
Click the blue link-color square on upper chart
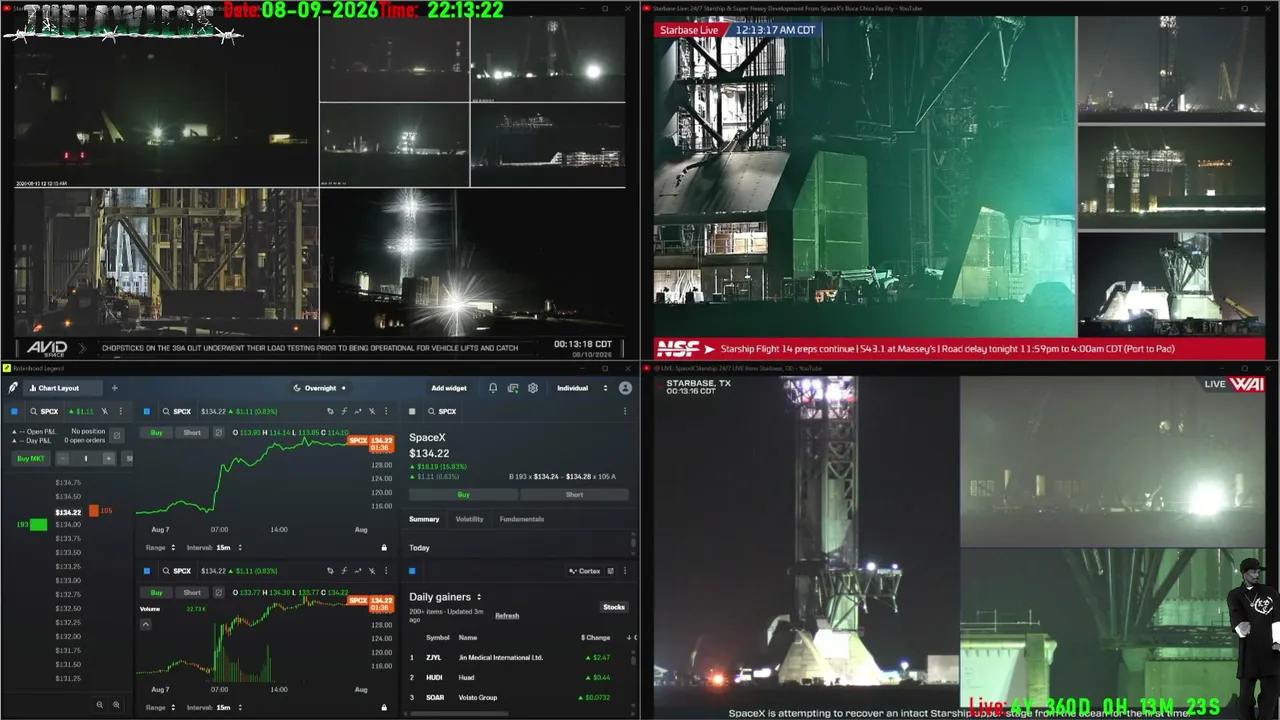(146, 411)
